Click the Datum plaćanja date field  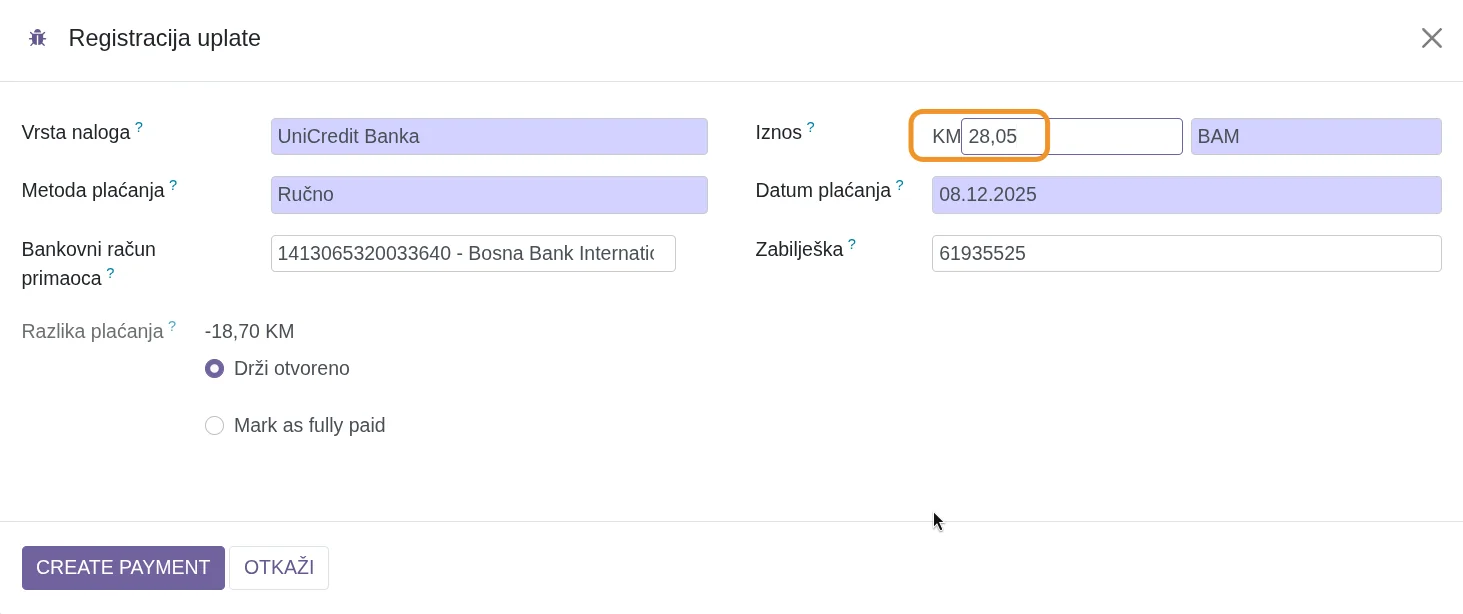pyautogui.click(x=1186, y=195)
